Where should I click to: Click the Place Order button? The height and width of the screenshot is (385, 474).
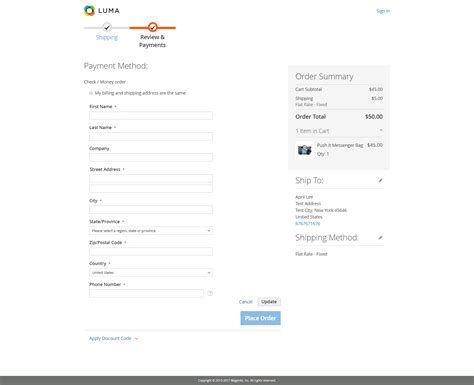(x=260, y=318)
